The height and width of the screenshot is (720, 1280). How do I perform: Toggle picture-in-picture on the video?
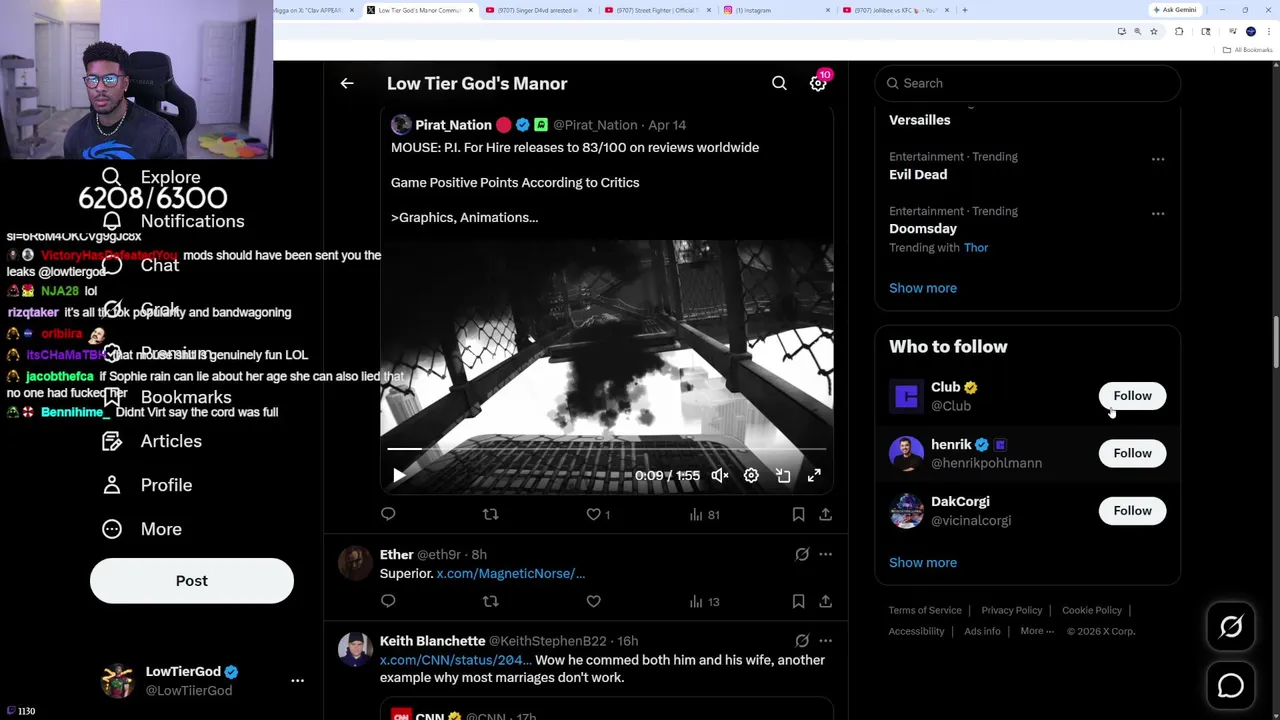pyautogui.click(x=783, y=476)
